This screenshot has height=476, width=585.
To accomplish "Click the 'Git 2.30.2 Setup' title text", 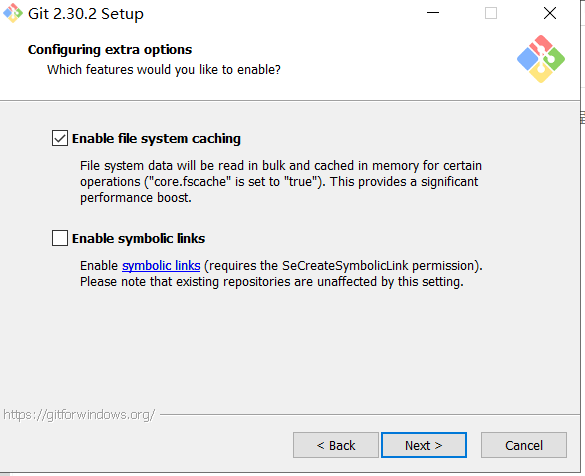I will tap(86, 14).
